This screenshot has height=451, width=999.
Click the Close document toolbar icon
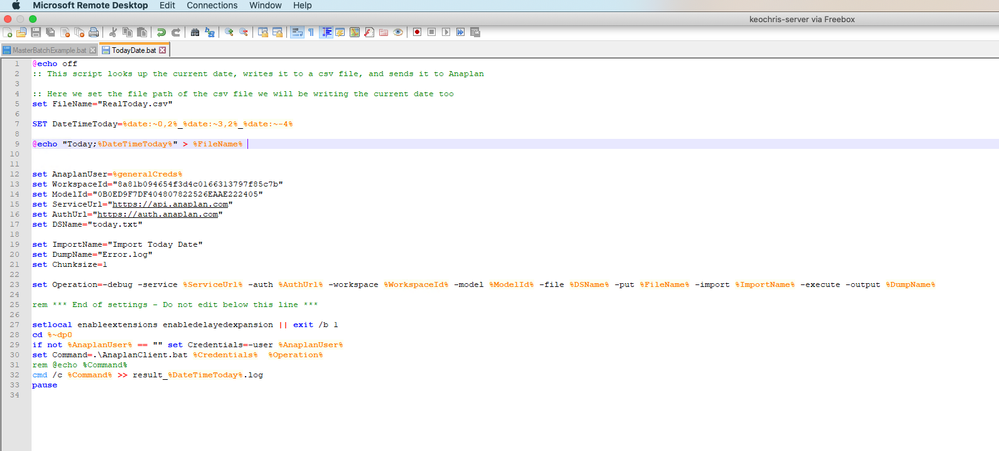pyautogui.click(x=64, y=32)
